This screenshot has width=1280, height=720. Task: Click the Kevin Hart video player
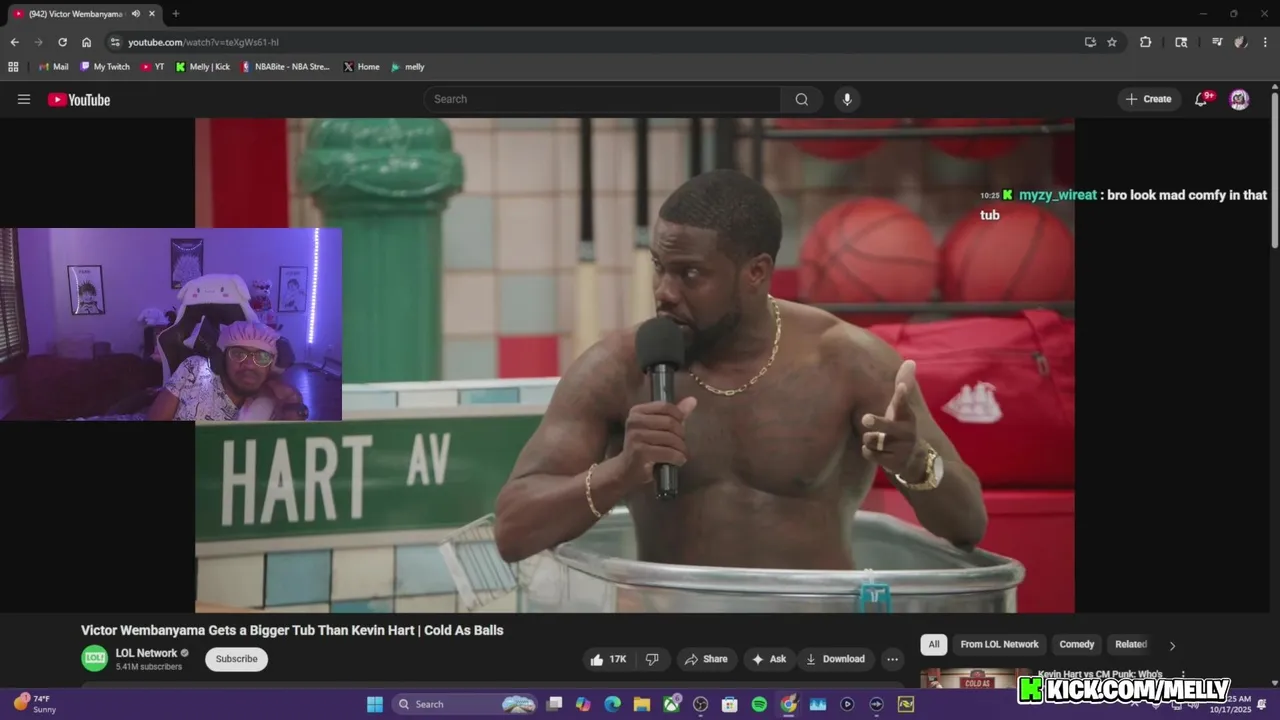pyautogui.click(x=635, y=365)
